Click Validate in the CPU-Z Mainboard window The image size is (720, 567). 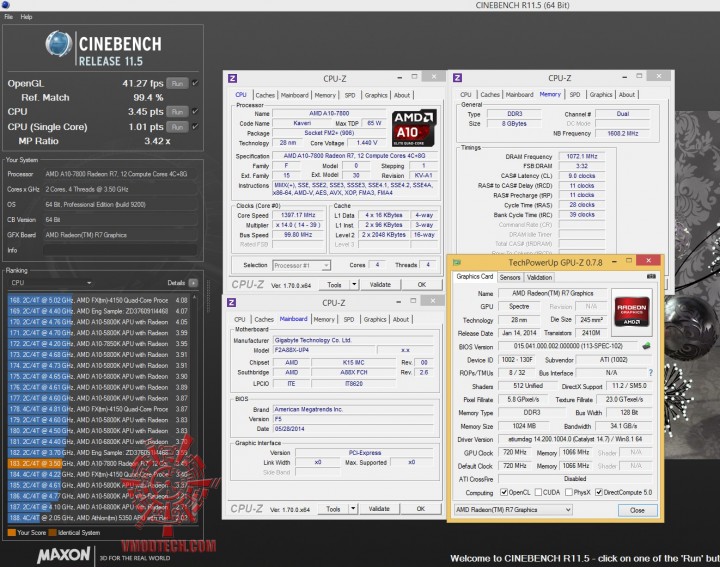pyautogui.click(x=379, y=509)
